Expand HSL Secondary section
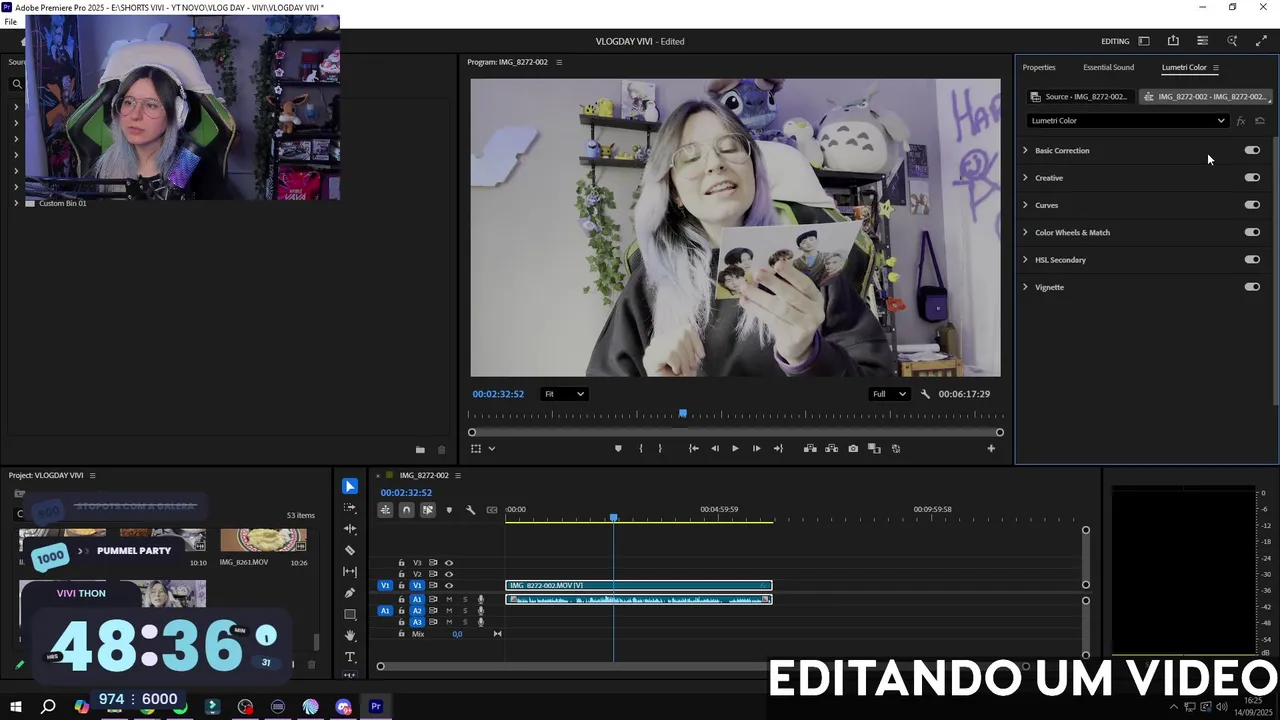This screenshot has width=1280, height=720. (1025, 260)
